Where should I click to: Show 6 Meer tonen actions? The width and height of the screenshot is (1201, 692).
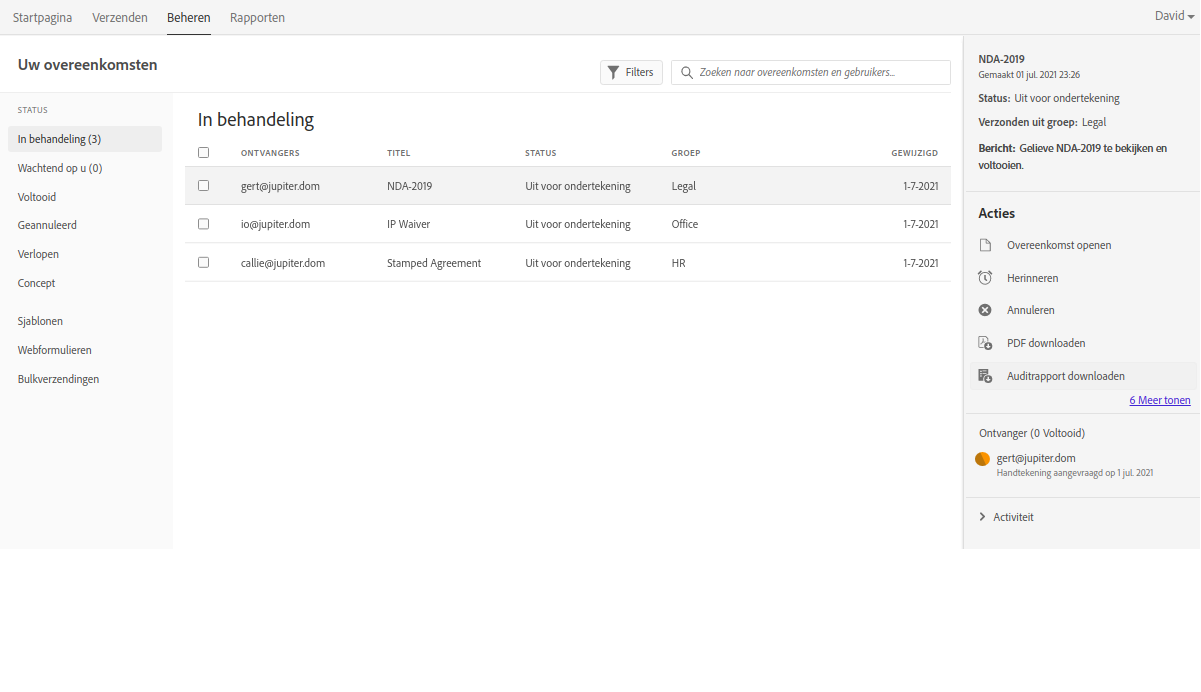pyautogui.click(x=1159, y=400)
